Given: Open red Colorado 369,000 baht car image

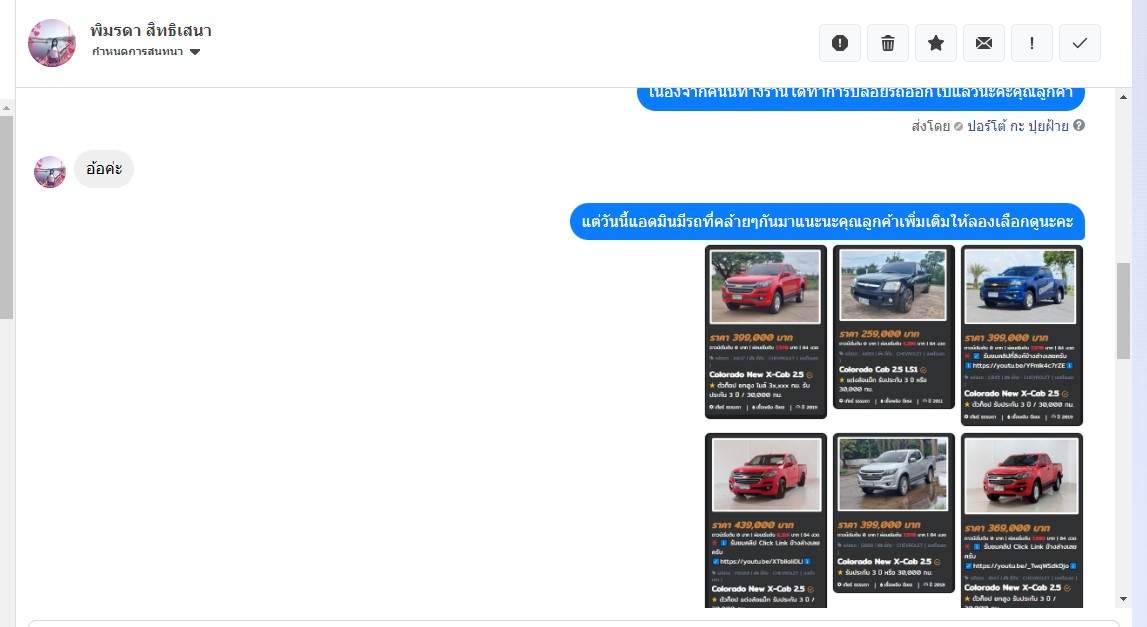Looking at the screenshot, I should click(x=1021, y=520).
